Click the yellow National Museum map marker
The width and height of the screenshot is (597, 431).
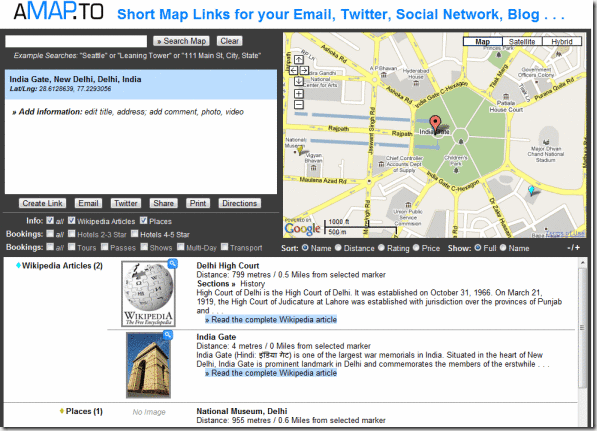point(300,150)
